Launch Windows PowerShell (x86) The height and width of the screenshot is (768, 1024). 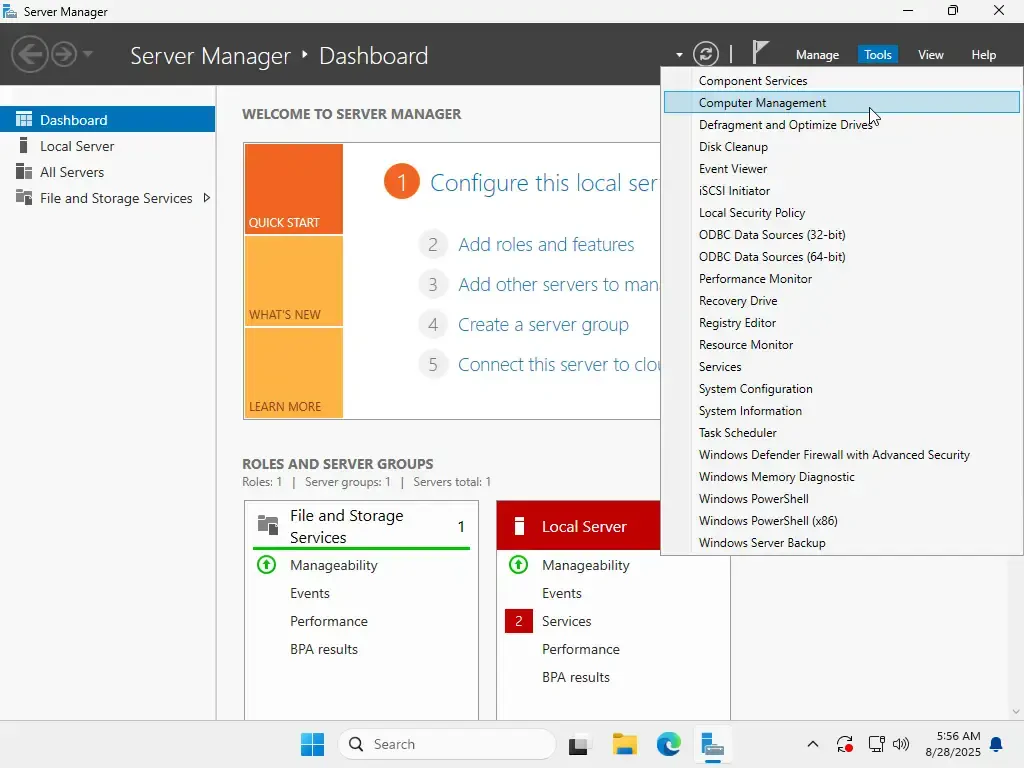pos(841,520)
